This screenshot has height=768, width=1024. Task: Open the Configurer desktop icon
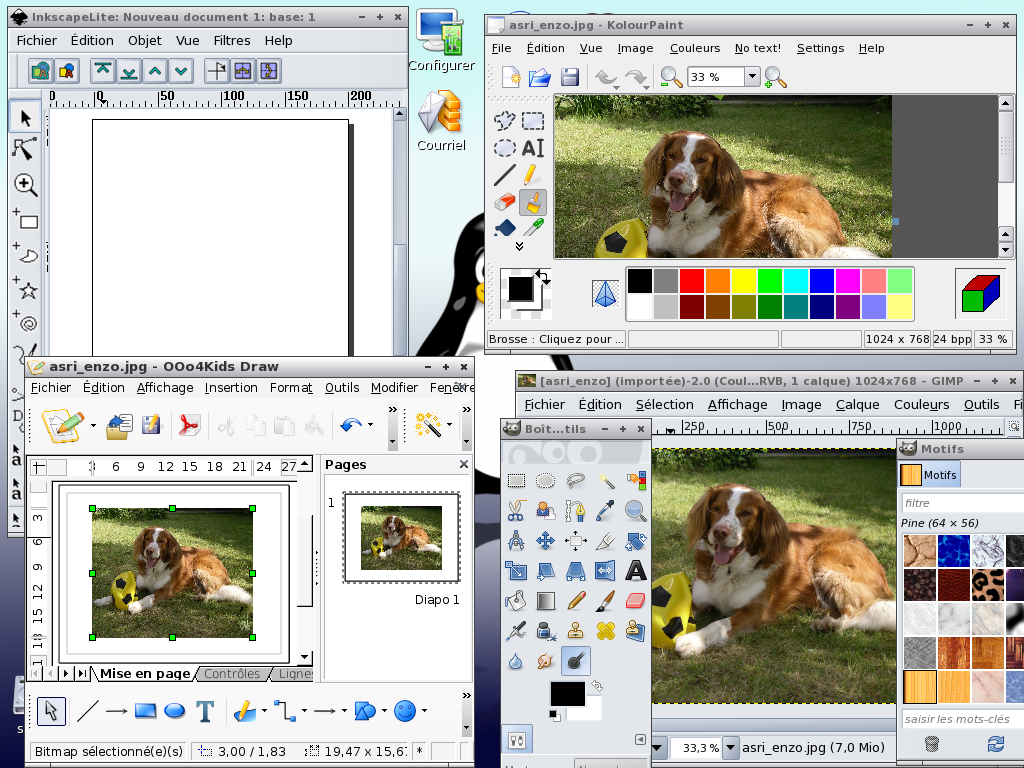(x=441, y=39)
